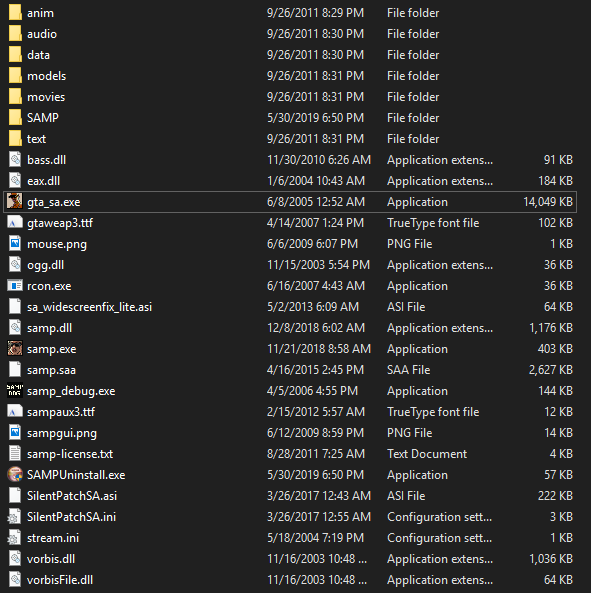The height and width of the screenshot is (593, 591).
Task: Select the date 11/21/2018 8:58 AM
Action: click(x=319, y=349)
